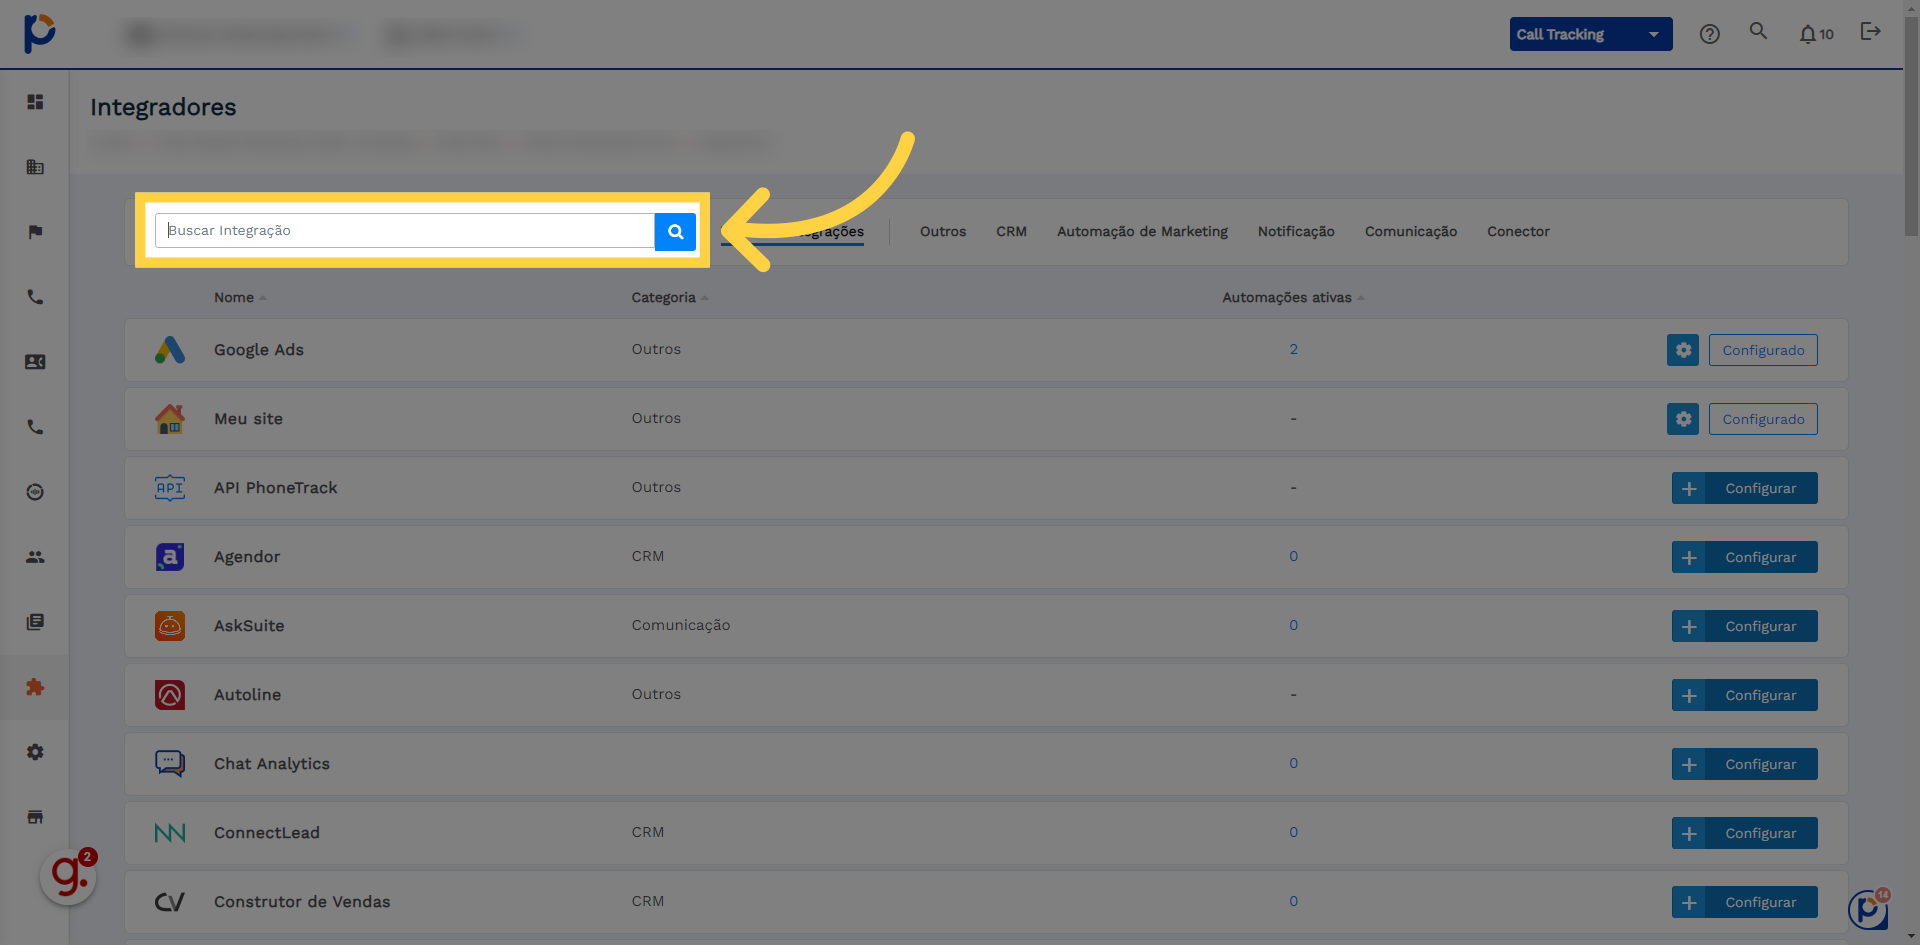Click Configurado button for Google Ads

(1763, 350)
